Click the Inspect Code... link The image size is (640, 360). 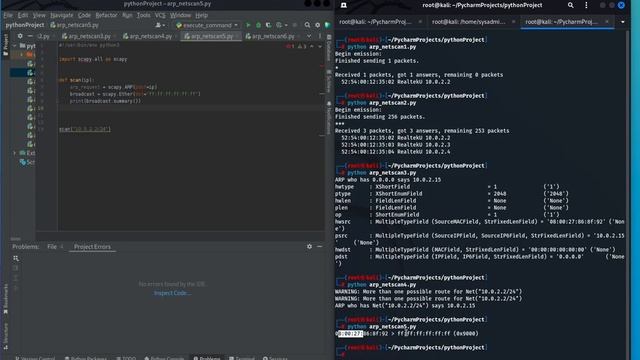click(172, 293)
